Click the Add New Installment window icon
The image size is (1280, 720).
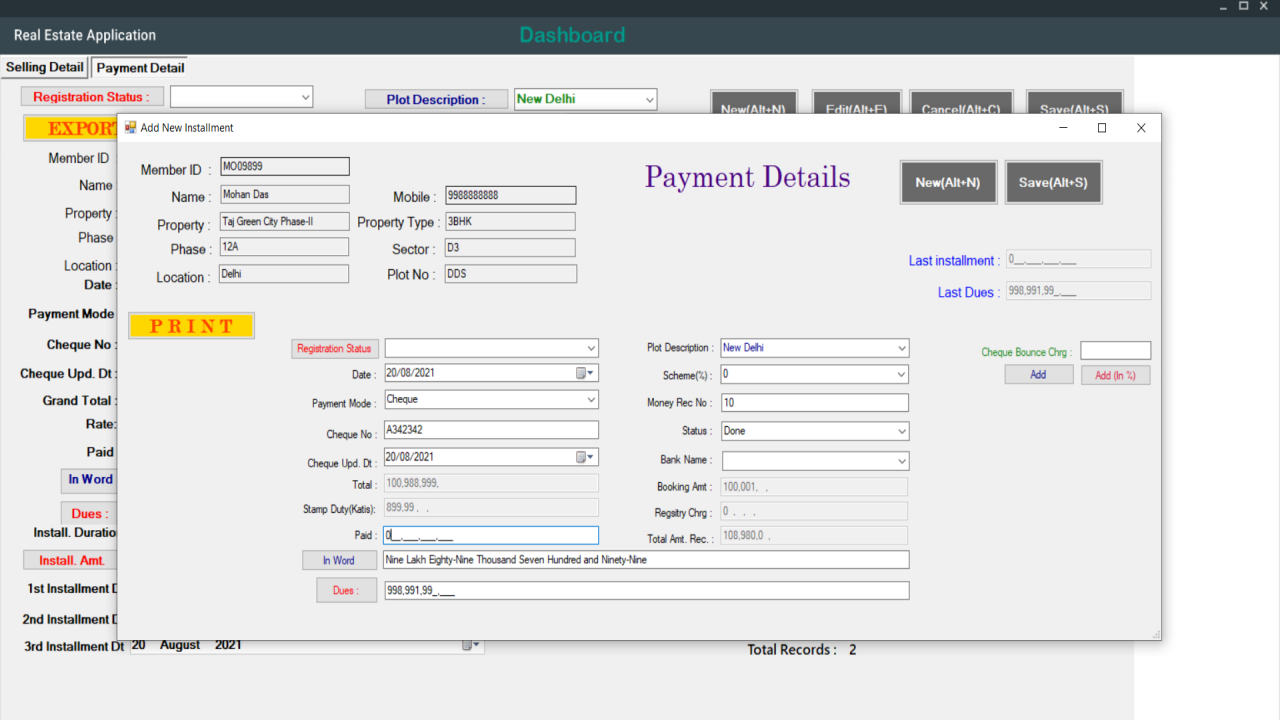[x=130, y=128]
